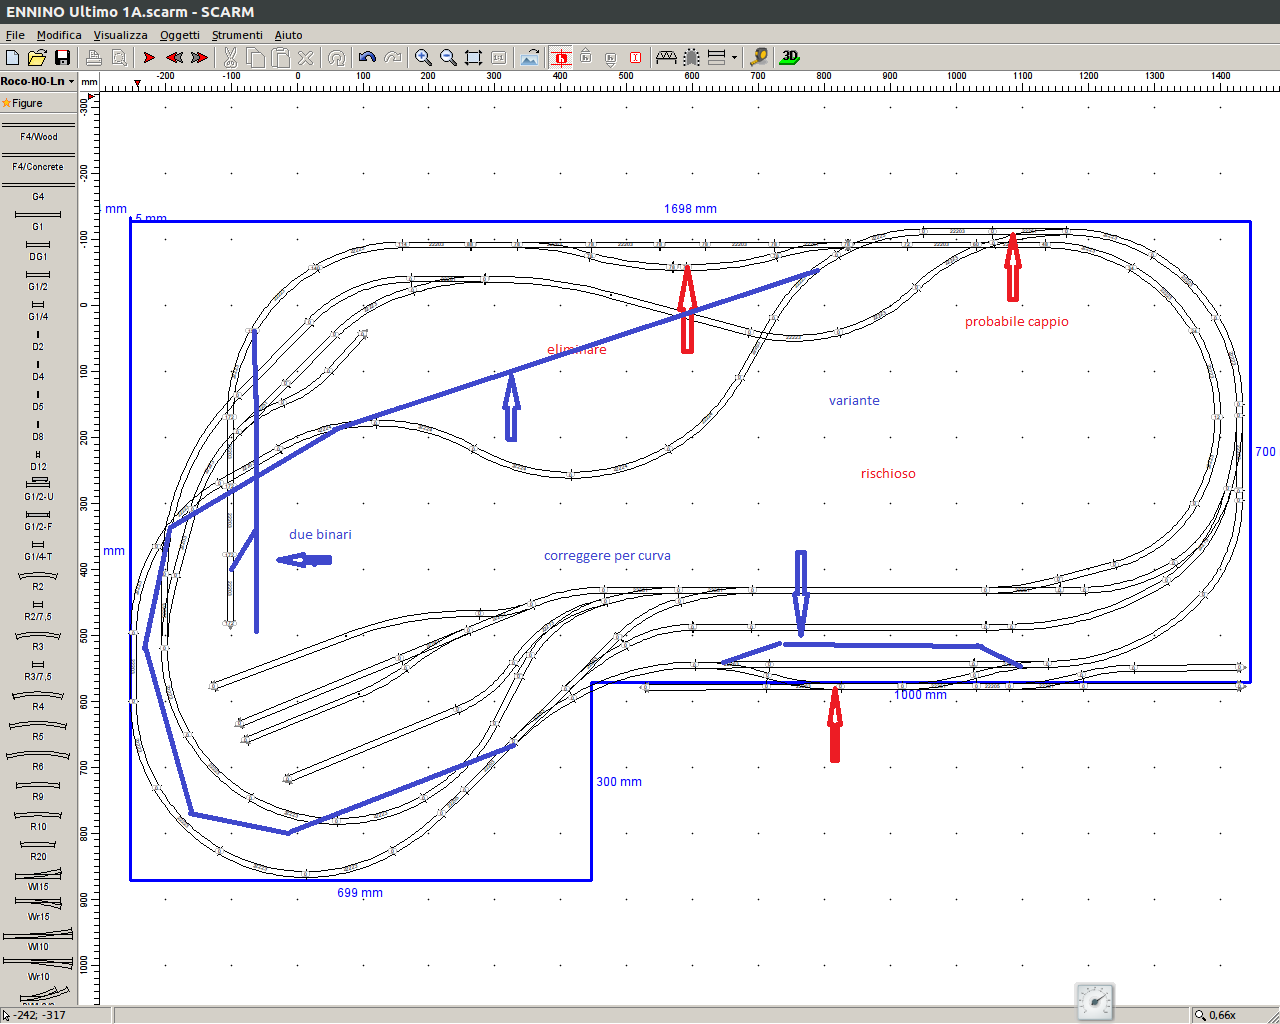Zoom out with the magnifier minus
Screen dimensions: 1280x1024
(x=448, y=57)
